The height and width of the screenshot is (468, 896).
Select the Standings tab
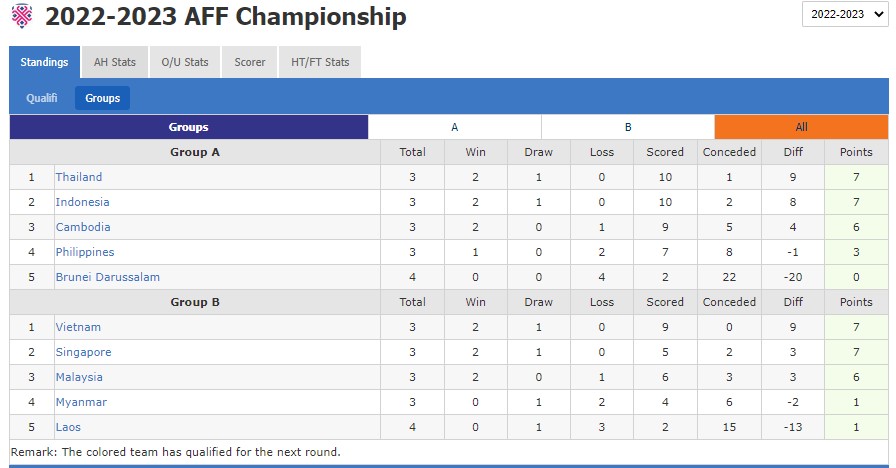click(44, 62)
